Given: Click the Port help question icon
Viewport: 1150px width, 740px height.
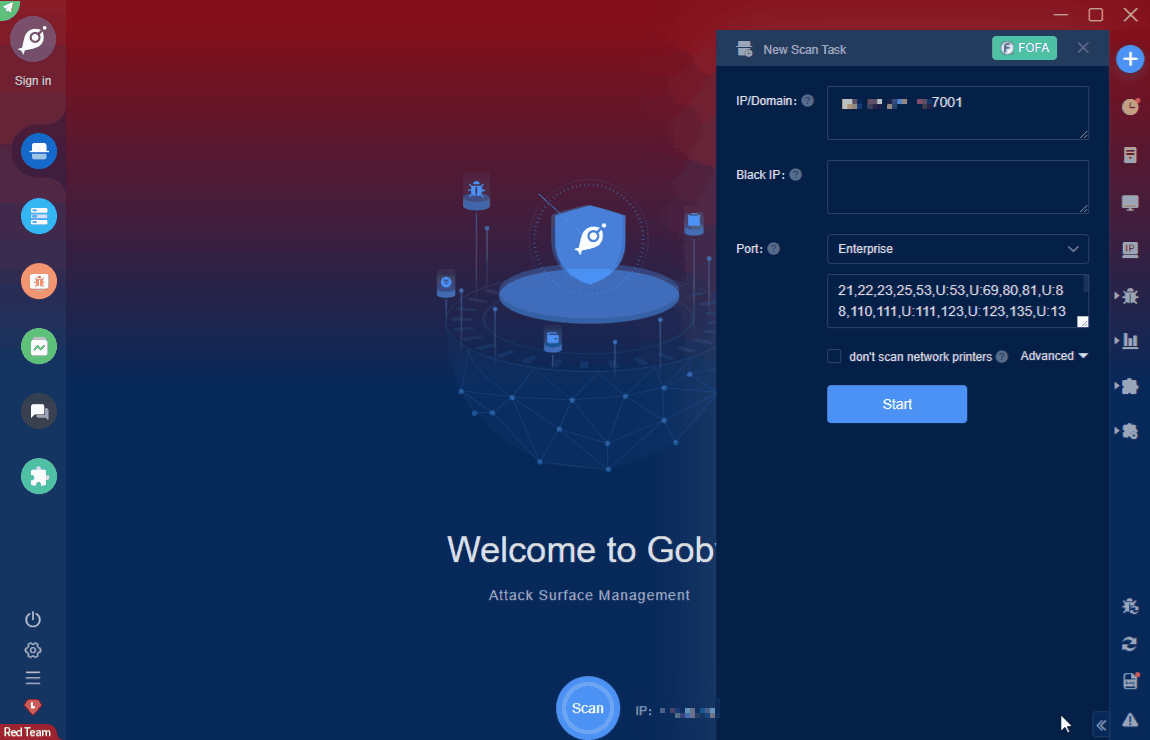Looking at the screenshot, I should point(774,249).
